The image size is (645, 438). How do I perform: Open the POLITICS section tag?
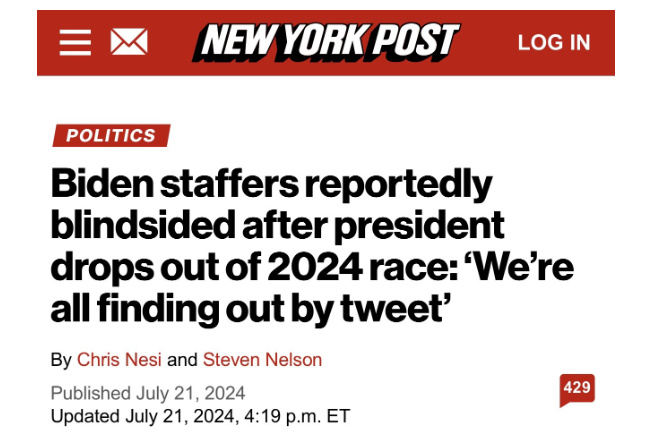coord(111,136)
